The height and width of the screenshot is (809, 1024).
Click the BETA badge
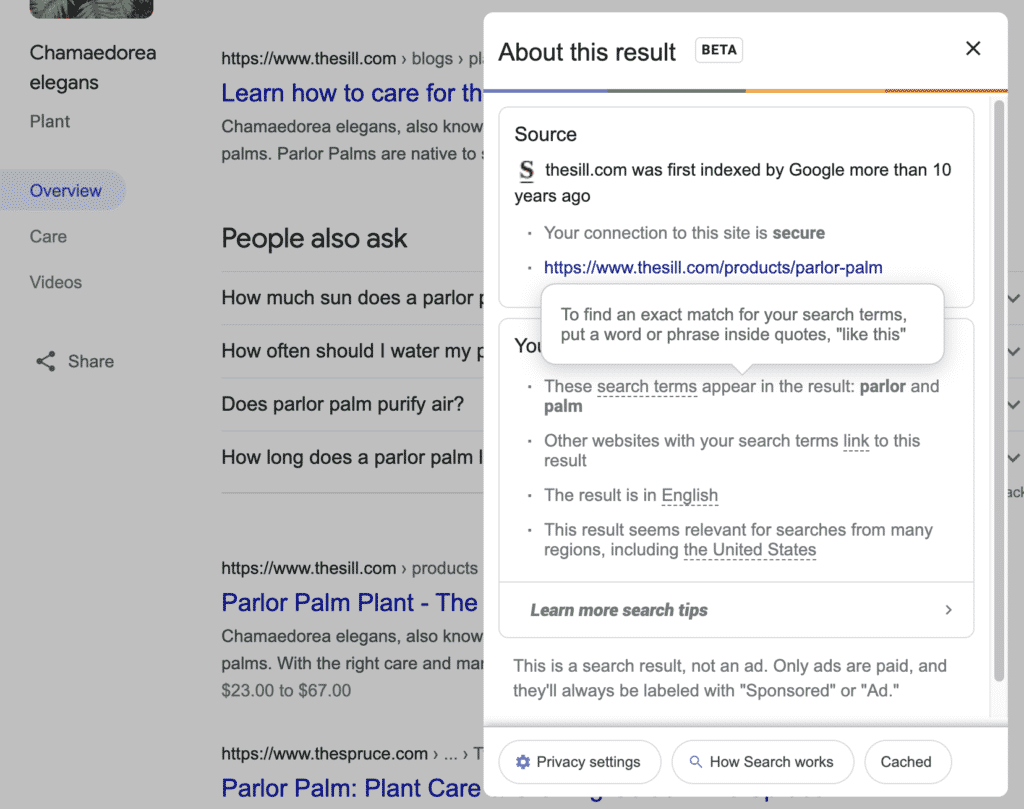coord(718,50)
